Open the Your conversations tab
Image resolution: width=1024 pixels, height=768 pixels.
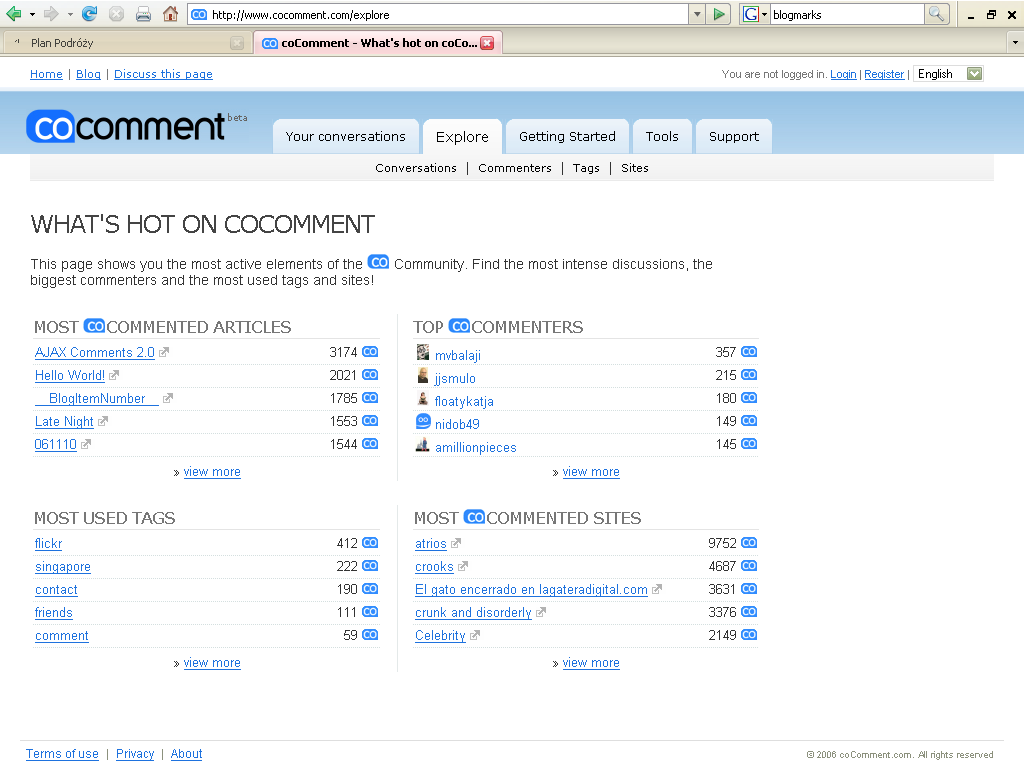coord(345,136)
